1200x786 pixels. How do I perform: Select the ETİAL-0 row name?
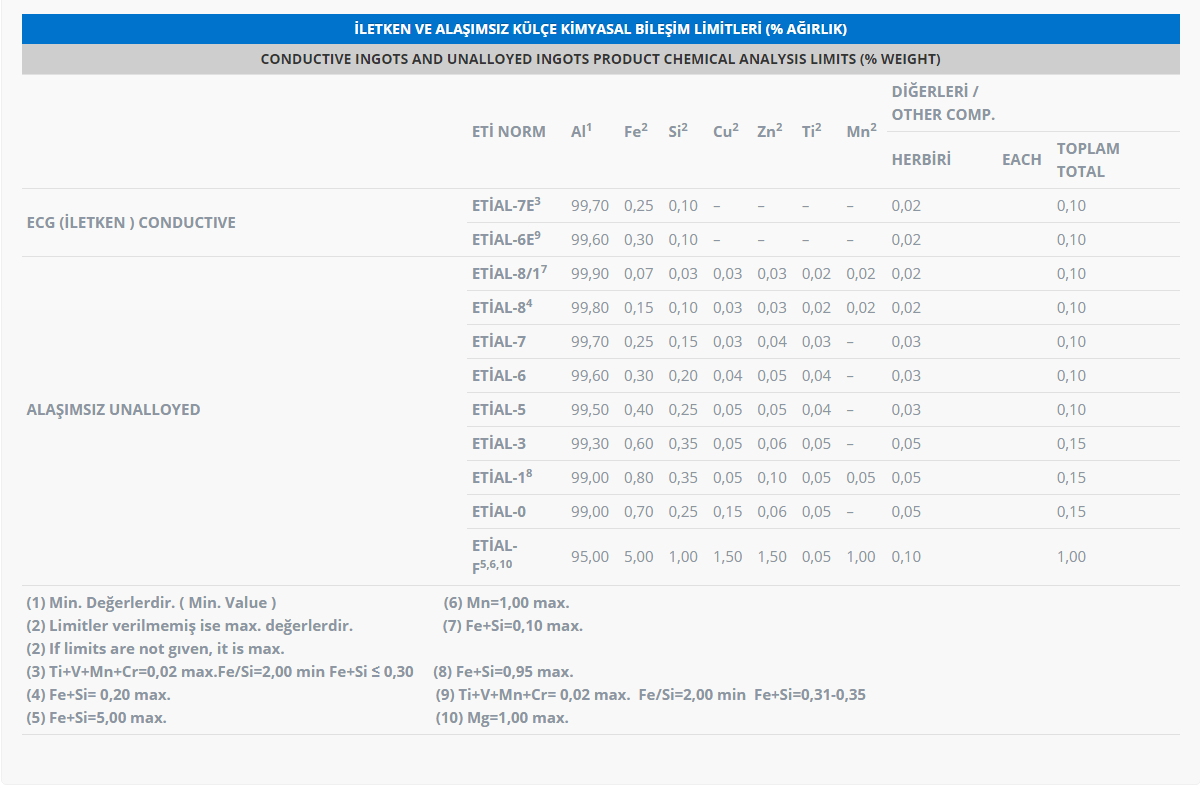499,512
